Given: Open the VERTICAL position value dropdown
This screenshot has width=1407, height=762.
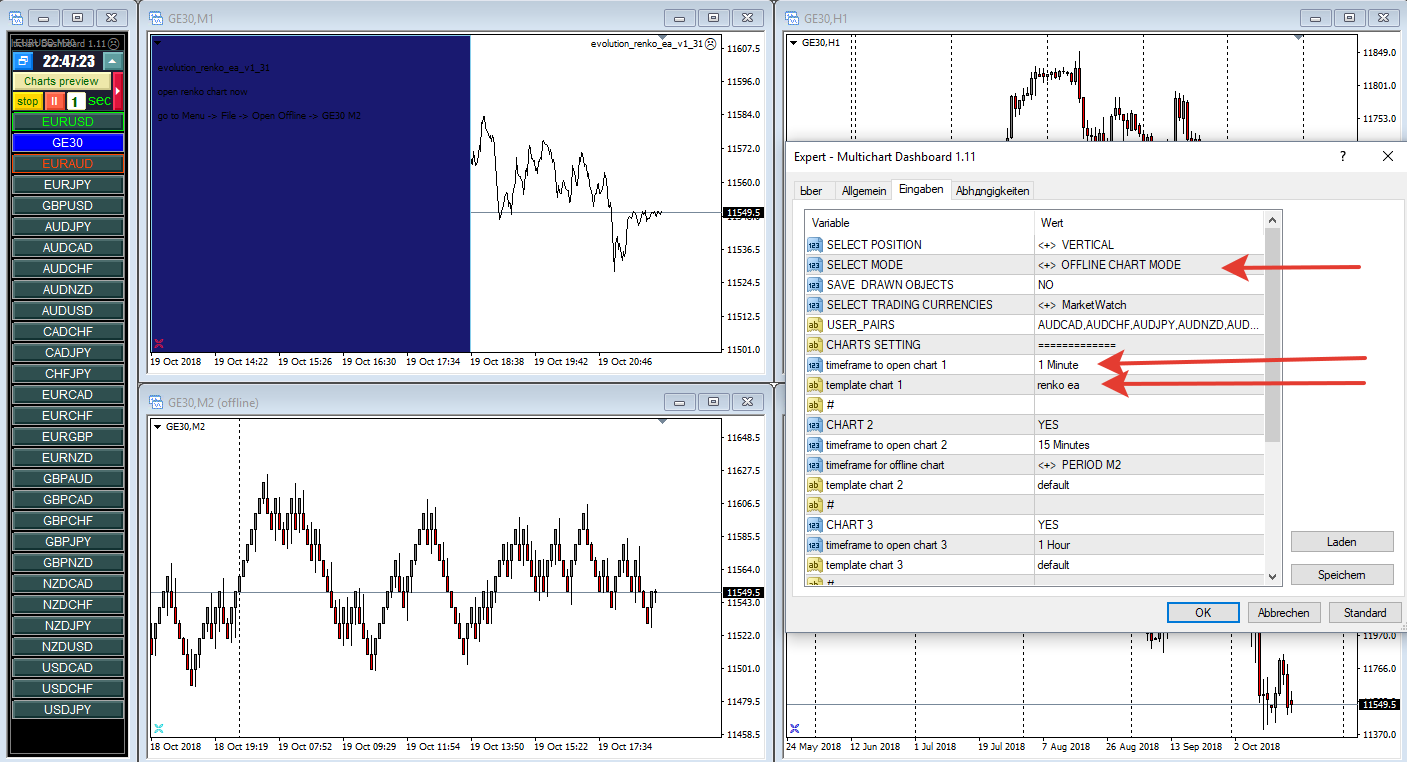Looking at the screenshot, I should click(x=1148, y=245).
